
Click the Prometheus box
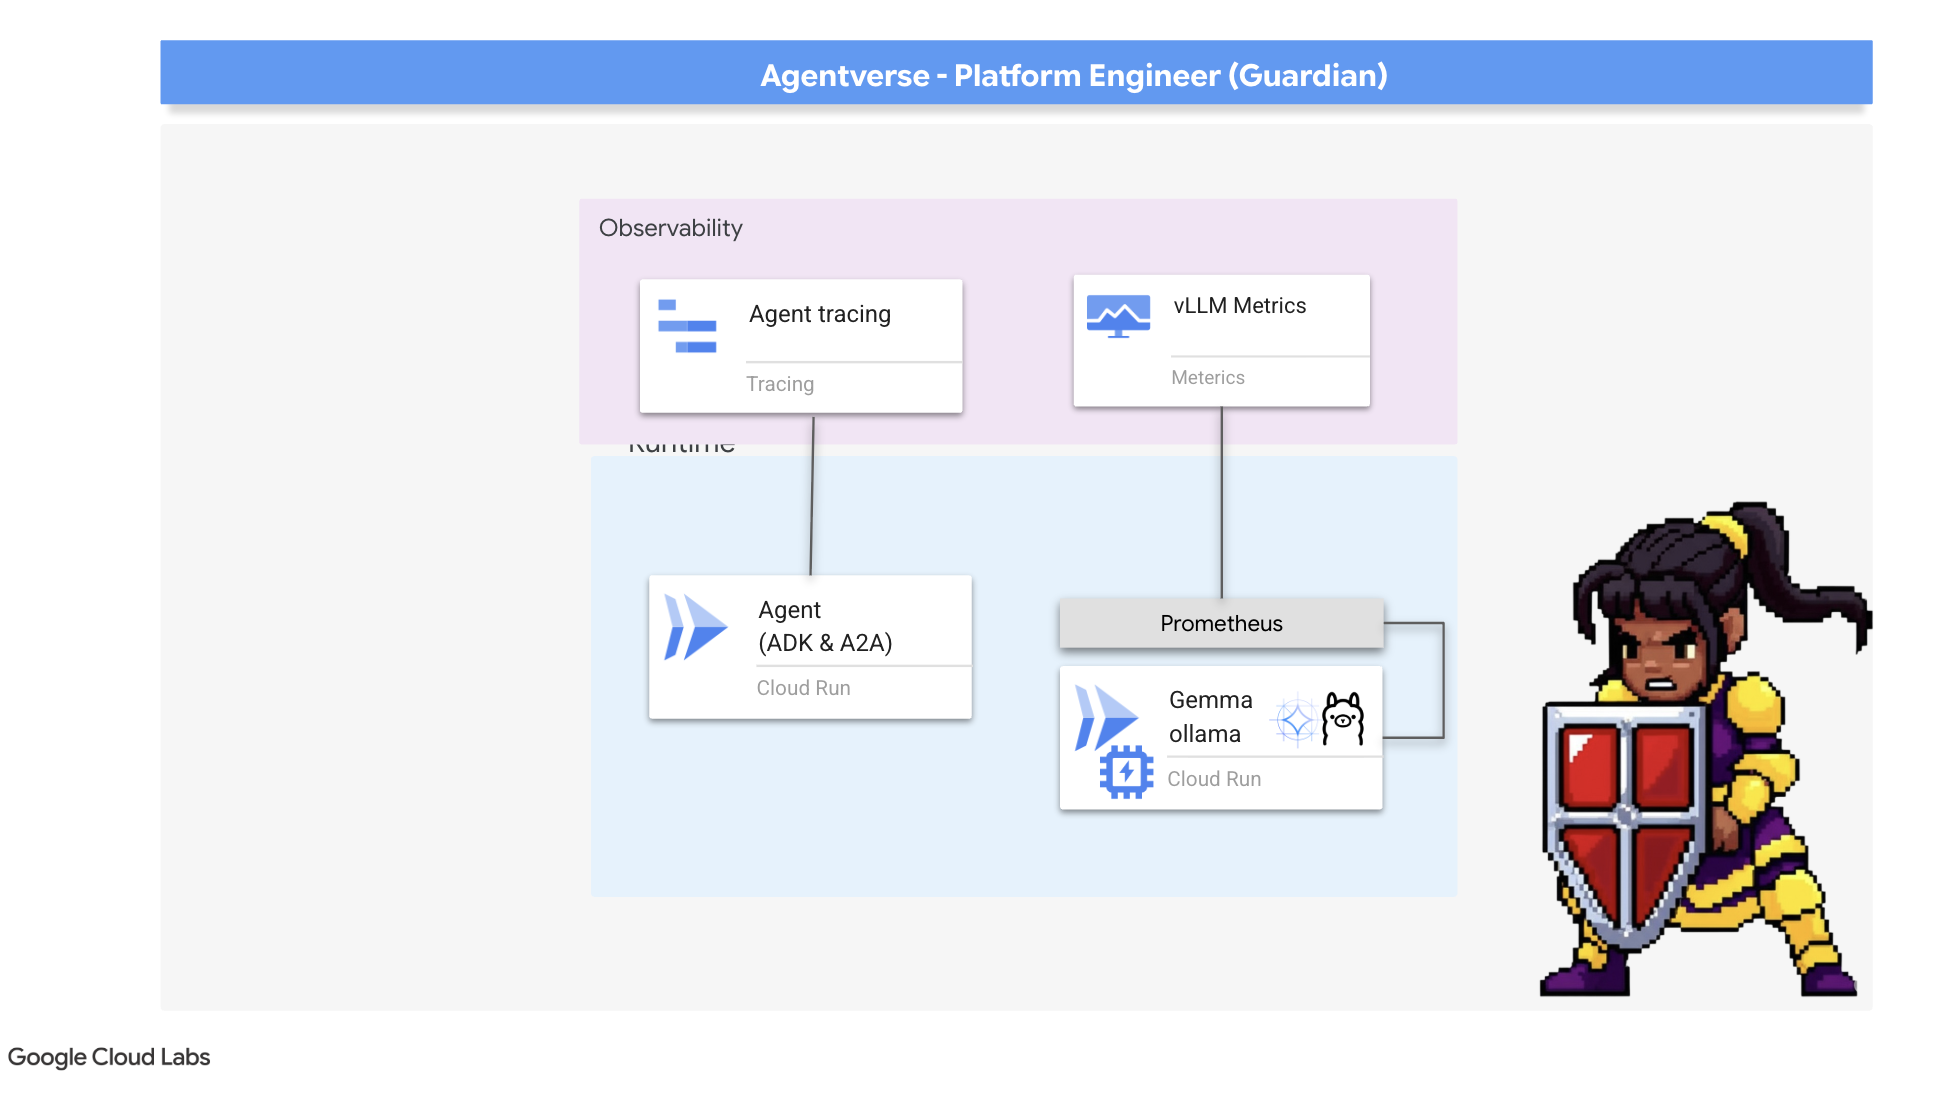tap(1221, 623)
